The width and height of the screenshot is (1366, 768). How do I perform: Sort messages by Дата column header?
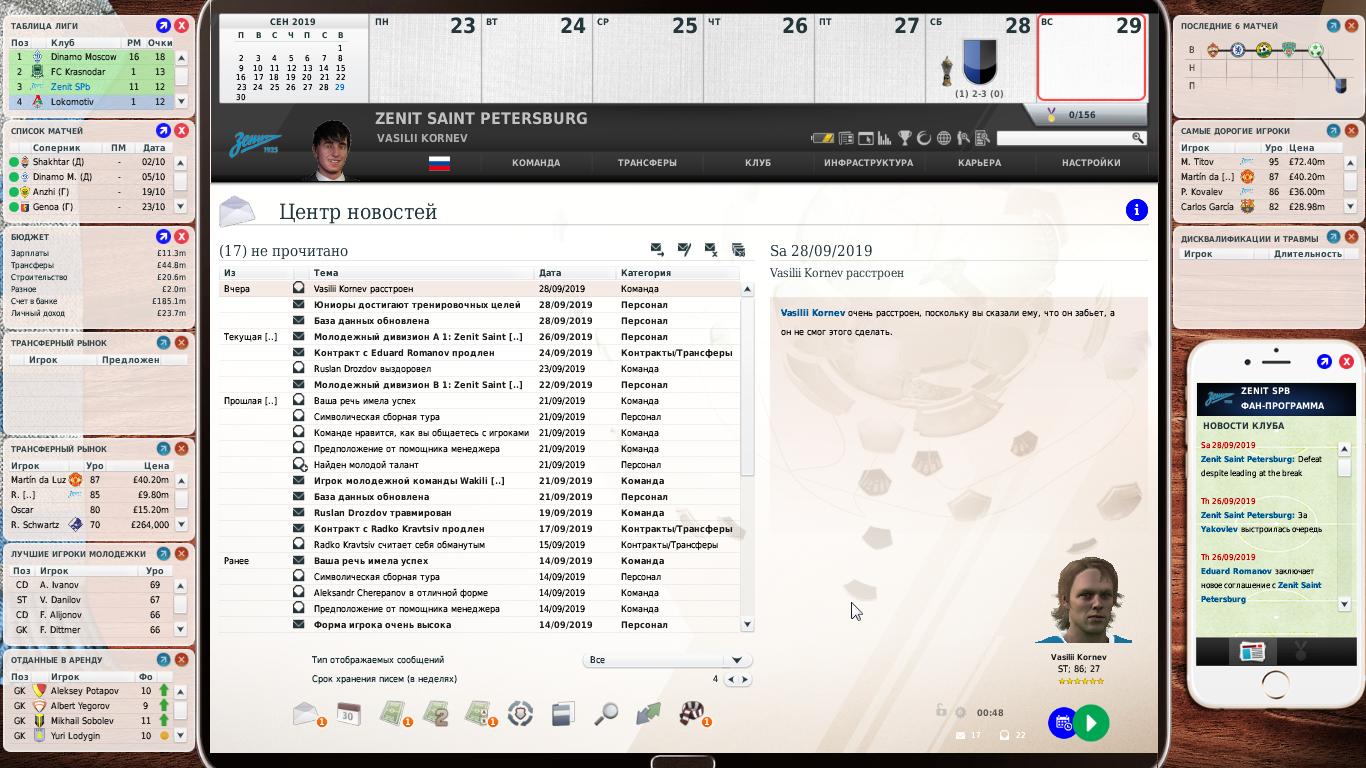(576, 273)
